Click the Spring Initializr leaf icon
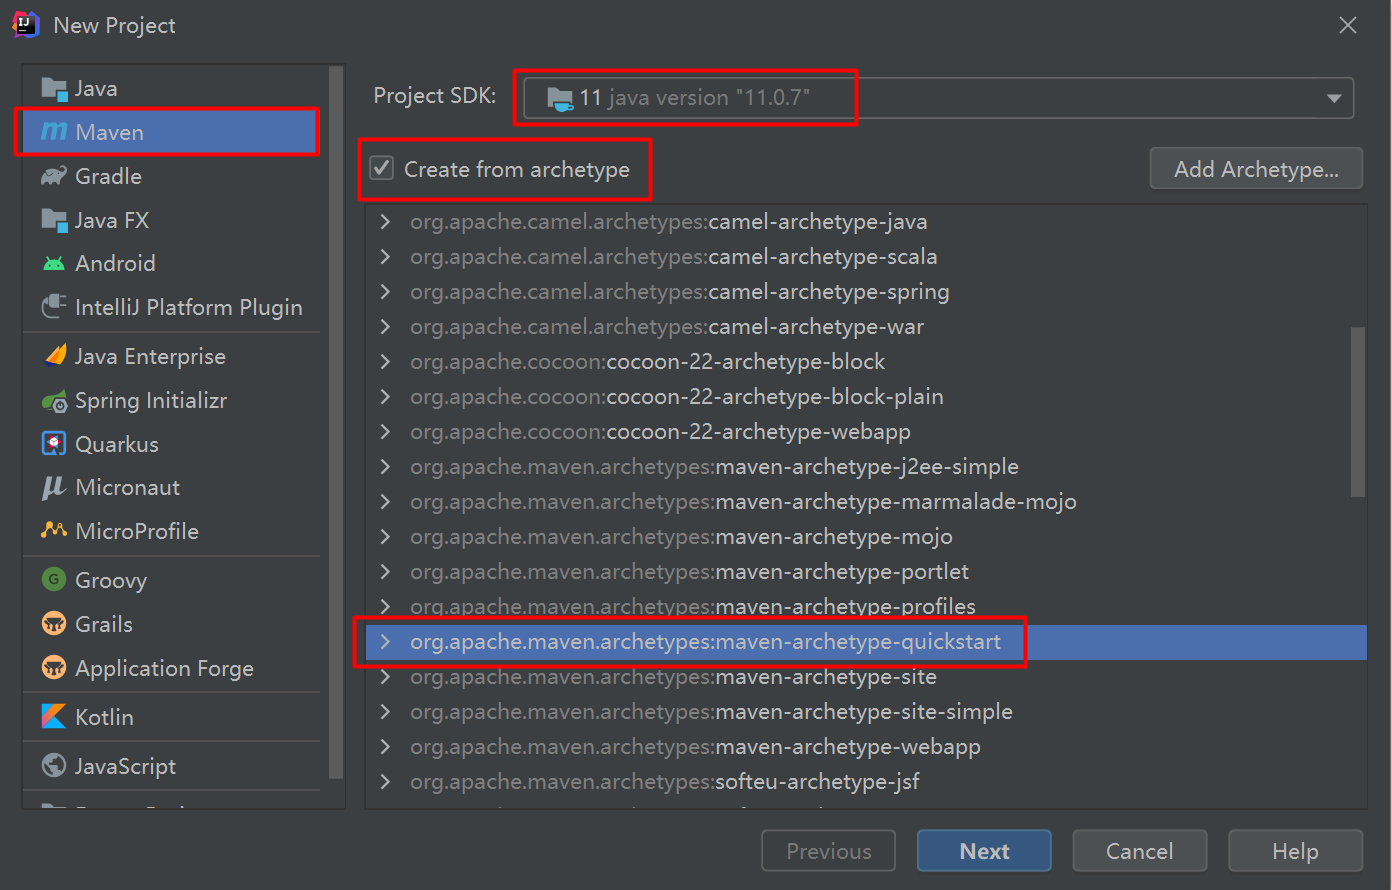The image size is (1392, 890). (x=54, y=400)
